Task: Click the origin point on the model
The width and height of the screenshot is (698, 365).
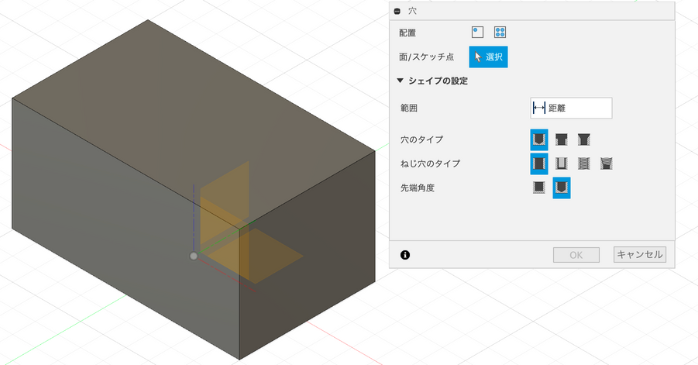Action: [x=194, y=256]
